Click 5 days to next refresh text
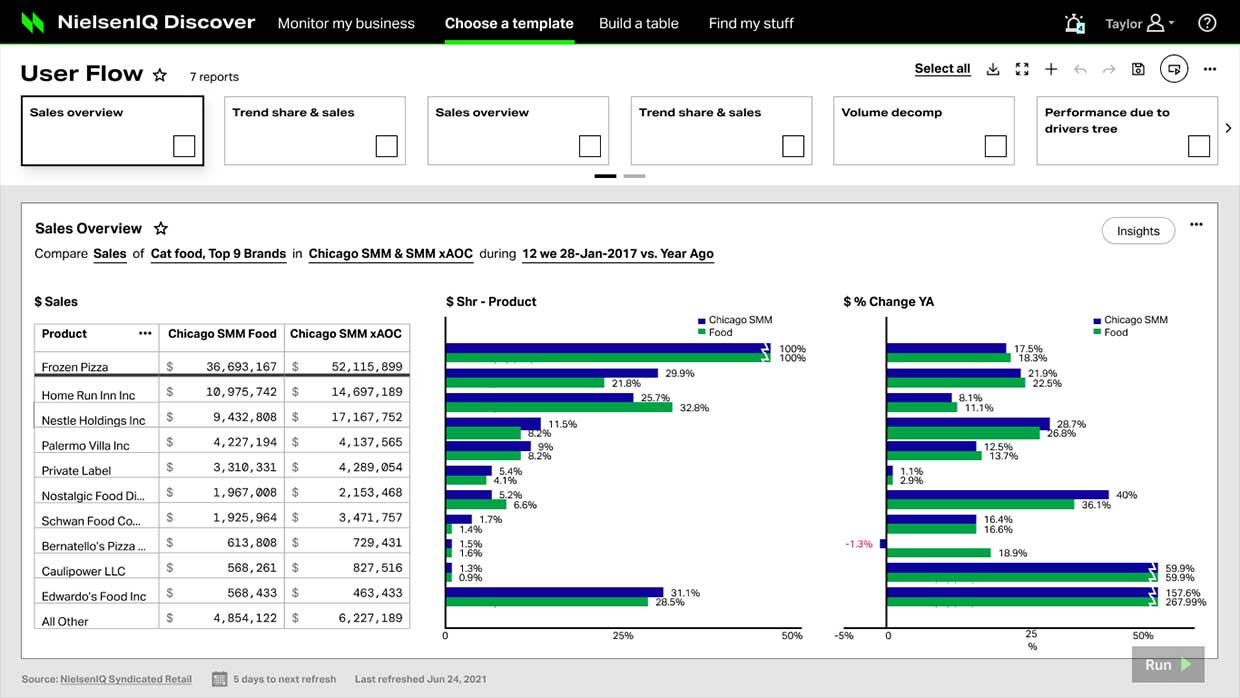Image resolution: width=1240 pixels, height=698 pixels. (285, 679)
